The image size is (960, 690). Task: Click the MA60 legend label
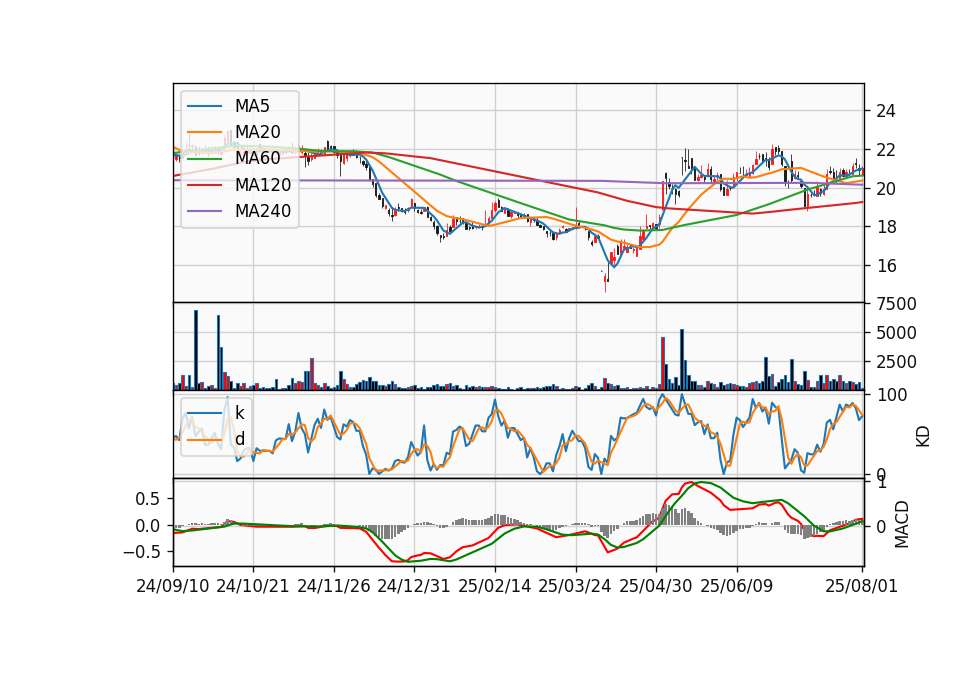pos(257,158)
